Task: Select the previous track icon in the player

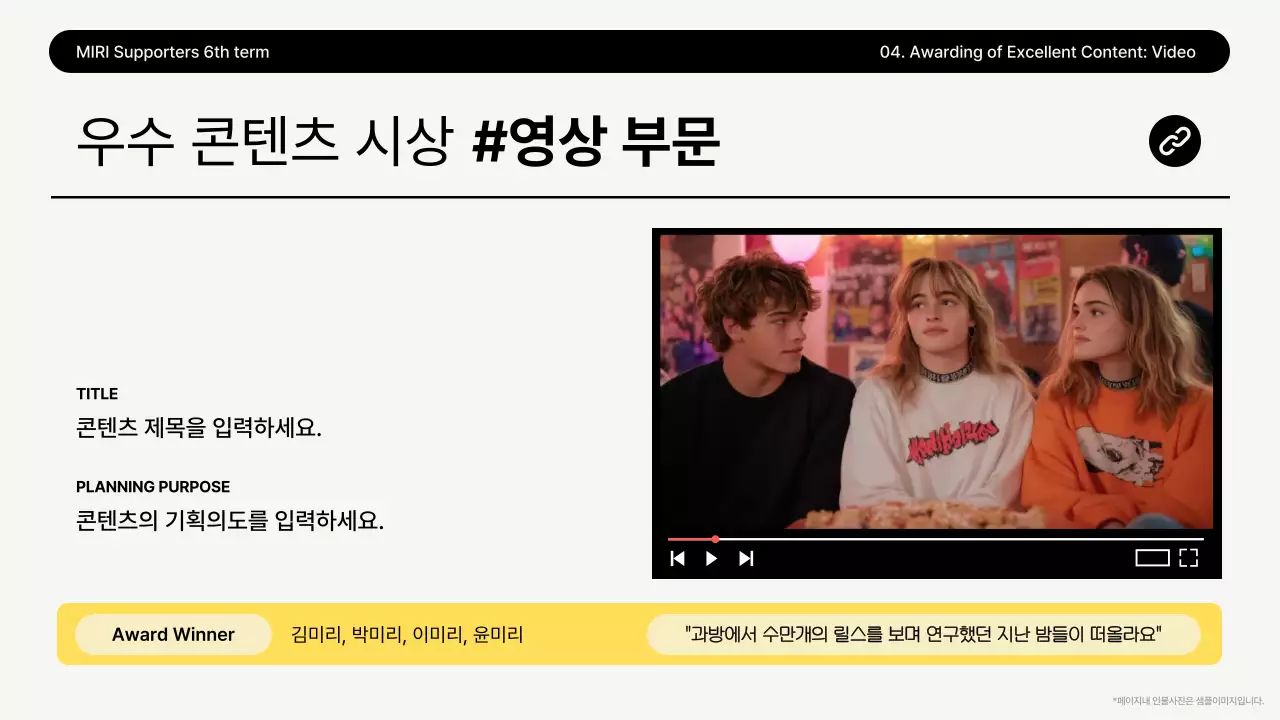Action: (x=678, y=558)
